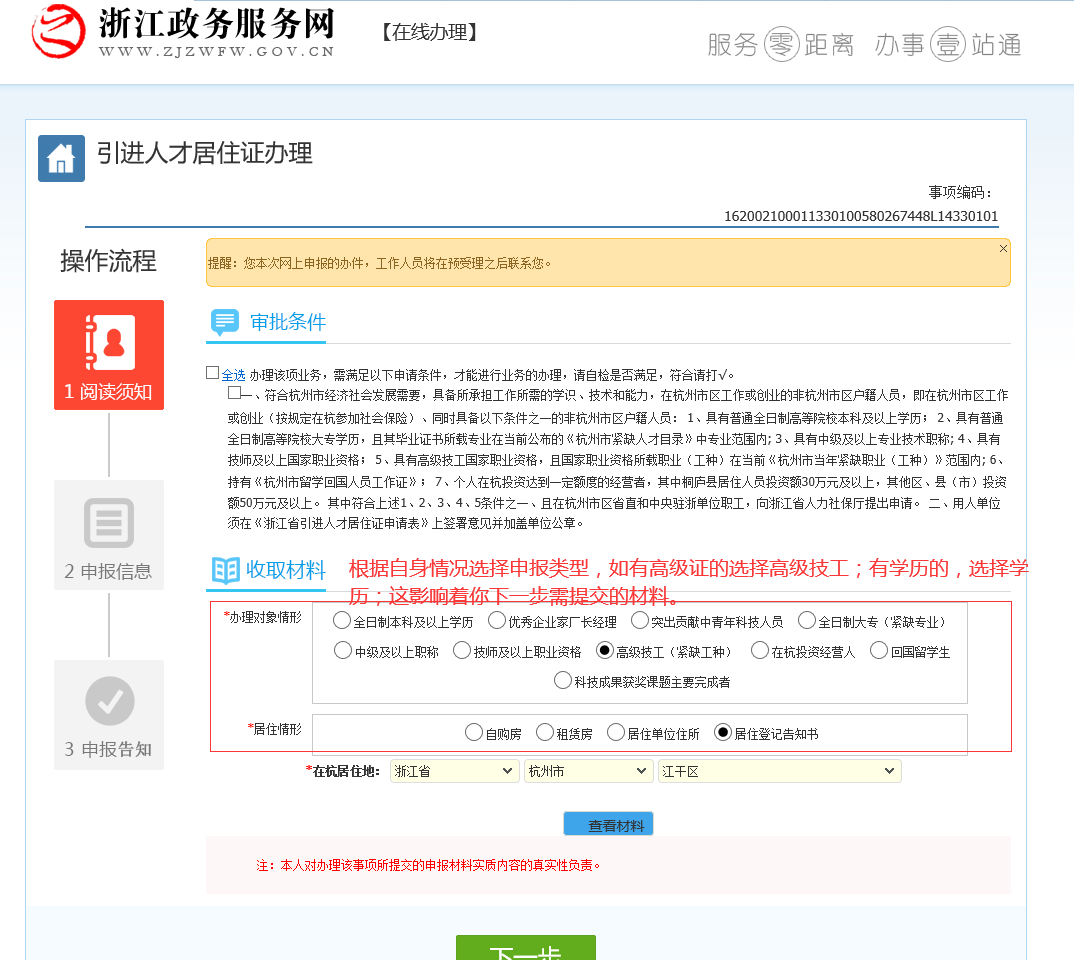Image resolution: width=1074 pixels, height=960 pixels.
Task: Click the 收取材料 open book icon
Action: click(x=225, y=570)
